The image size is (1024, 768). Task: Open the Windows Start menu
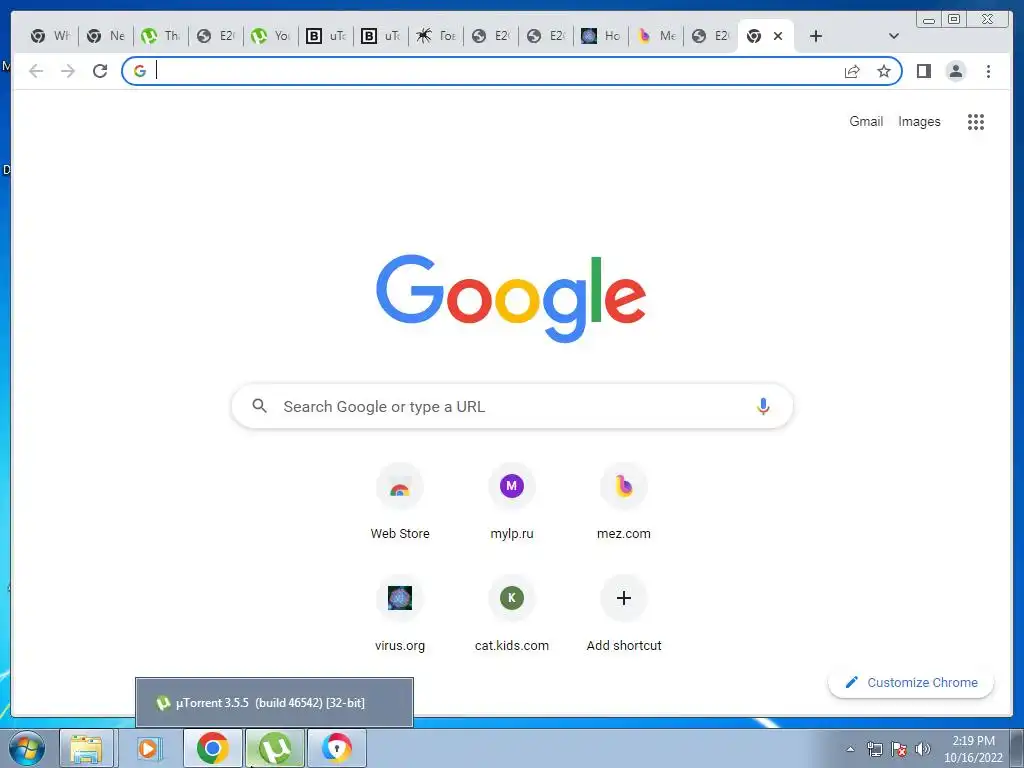(27, 748)
